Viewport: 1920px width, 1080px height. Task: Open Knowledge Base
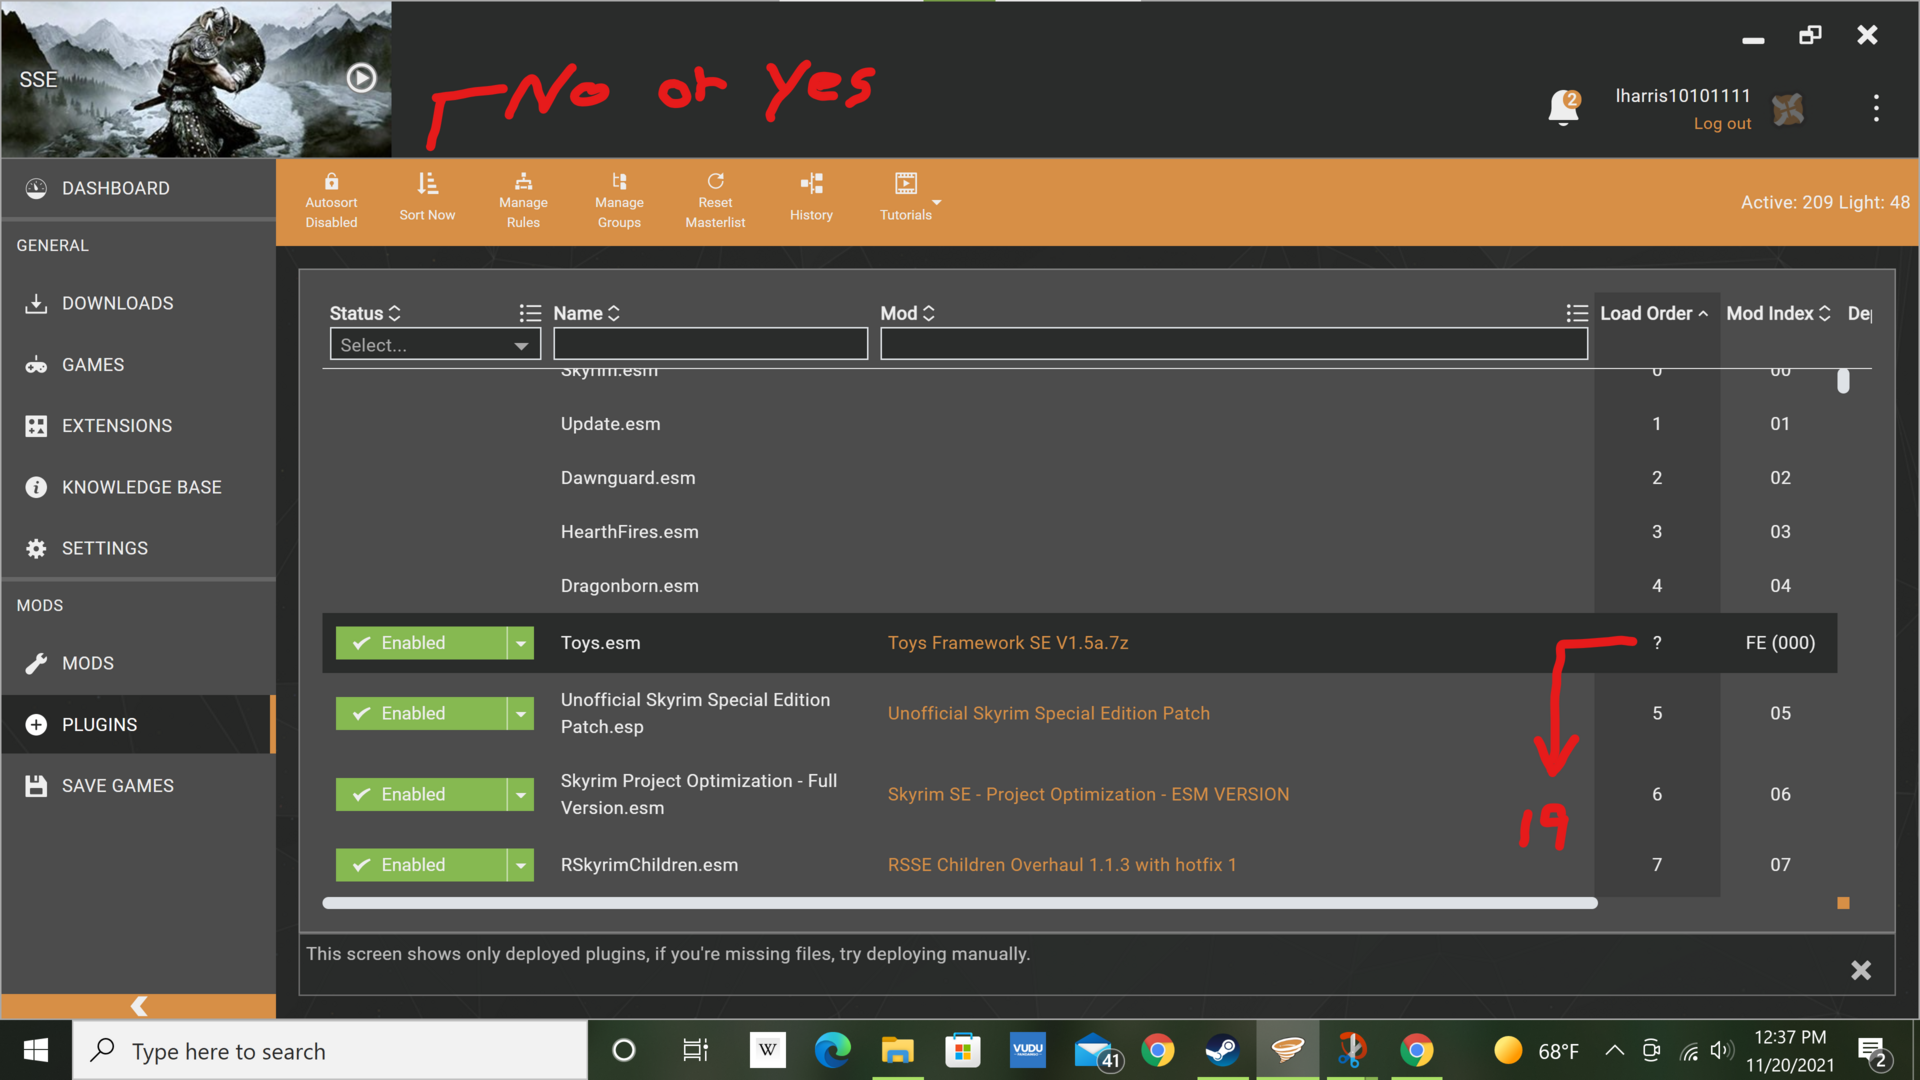point(138,487)
